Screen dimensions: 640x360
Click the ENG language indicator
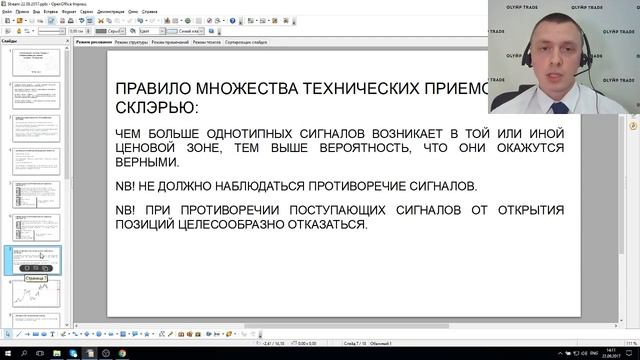point(594,353)
